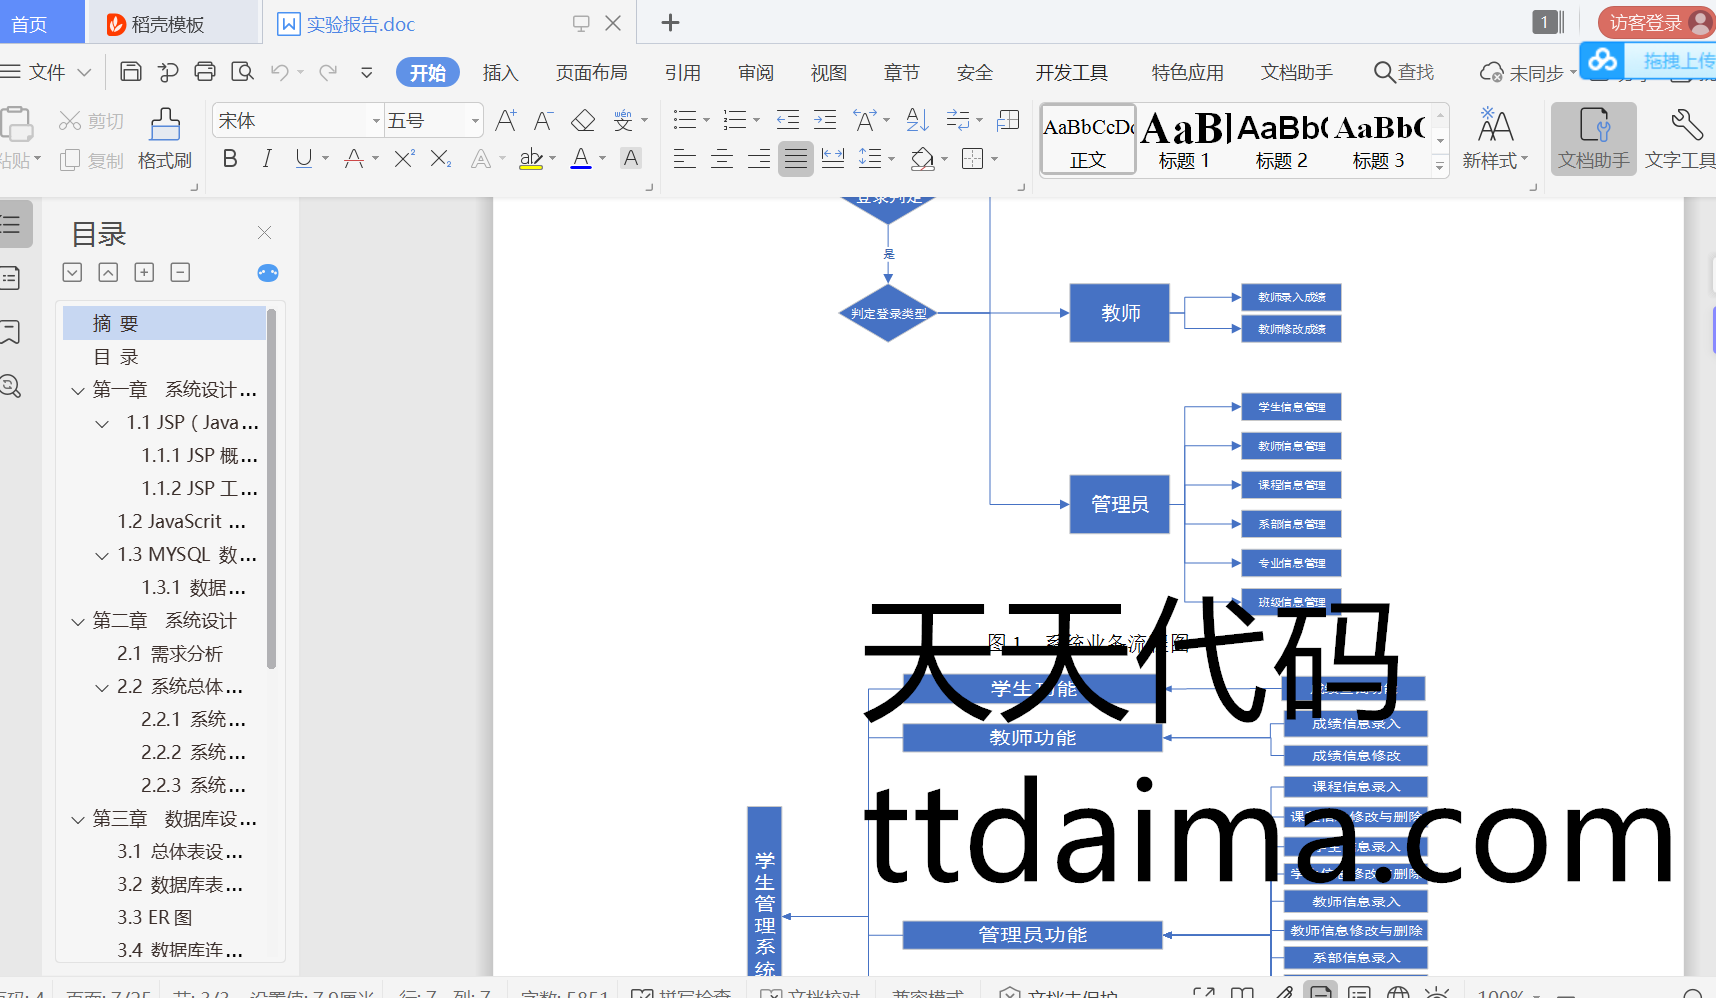
Task: Click the center align icon
Action: (x=722, y=159)
